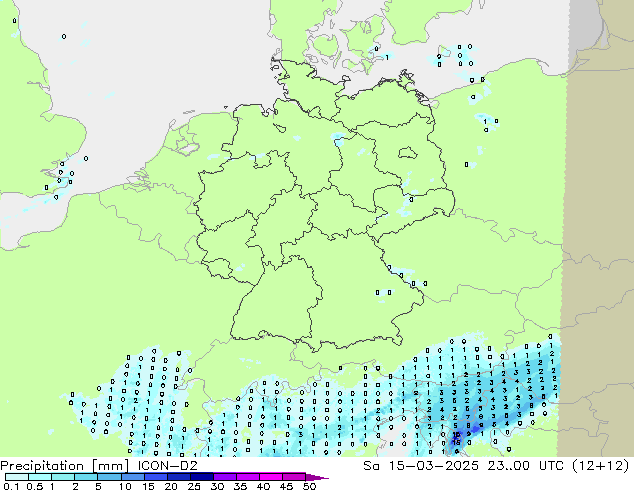Click the legend label '40'
This screenshot has height=490, width=634.
point(263,486)
